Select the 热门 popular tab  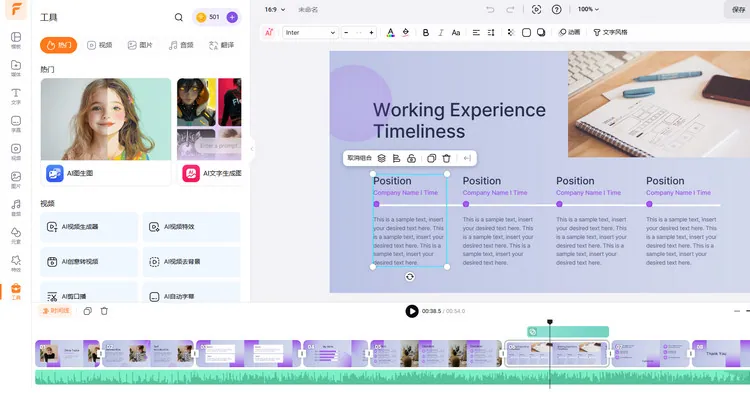coord(58,45)
